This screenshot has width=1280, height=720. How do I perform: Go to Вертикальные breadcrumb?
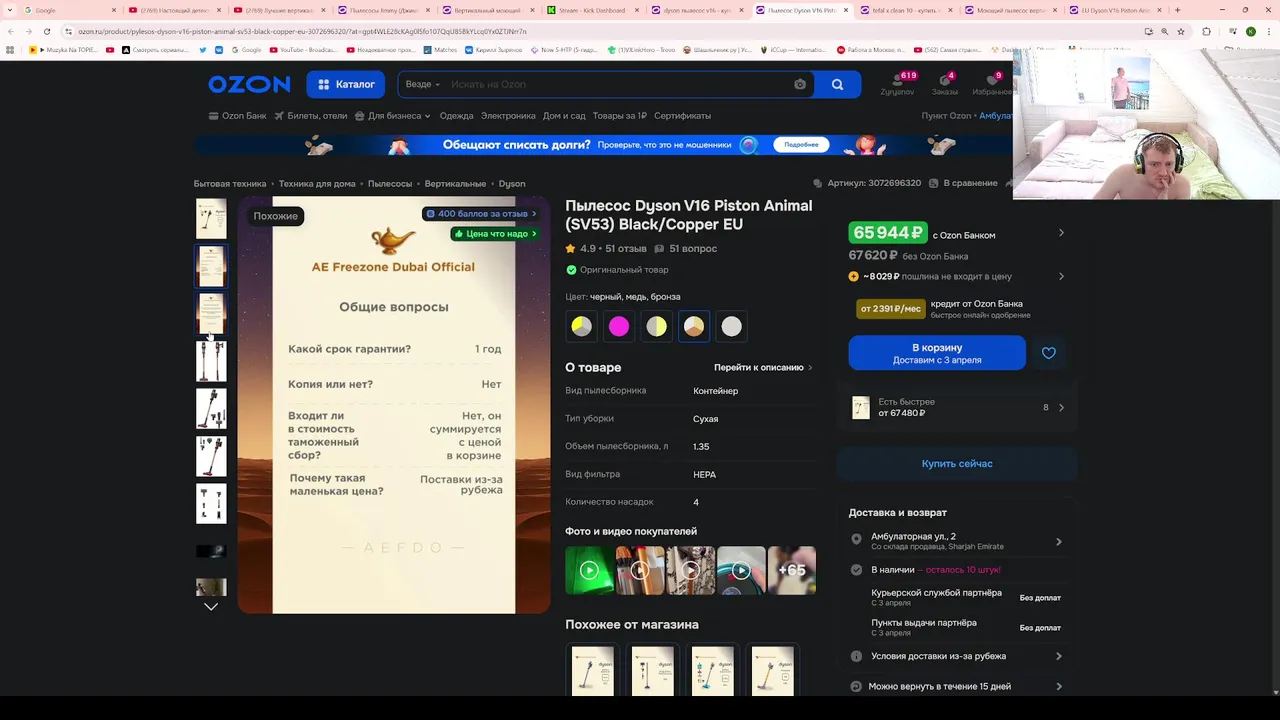click(x=455, y=184)
